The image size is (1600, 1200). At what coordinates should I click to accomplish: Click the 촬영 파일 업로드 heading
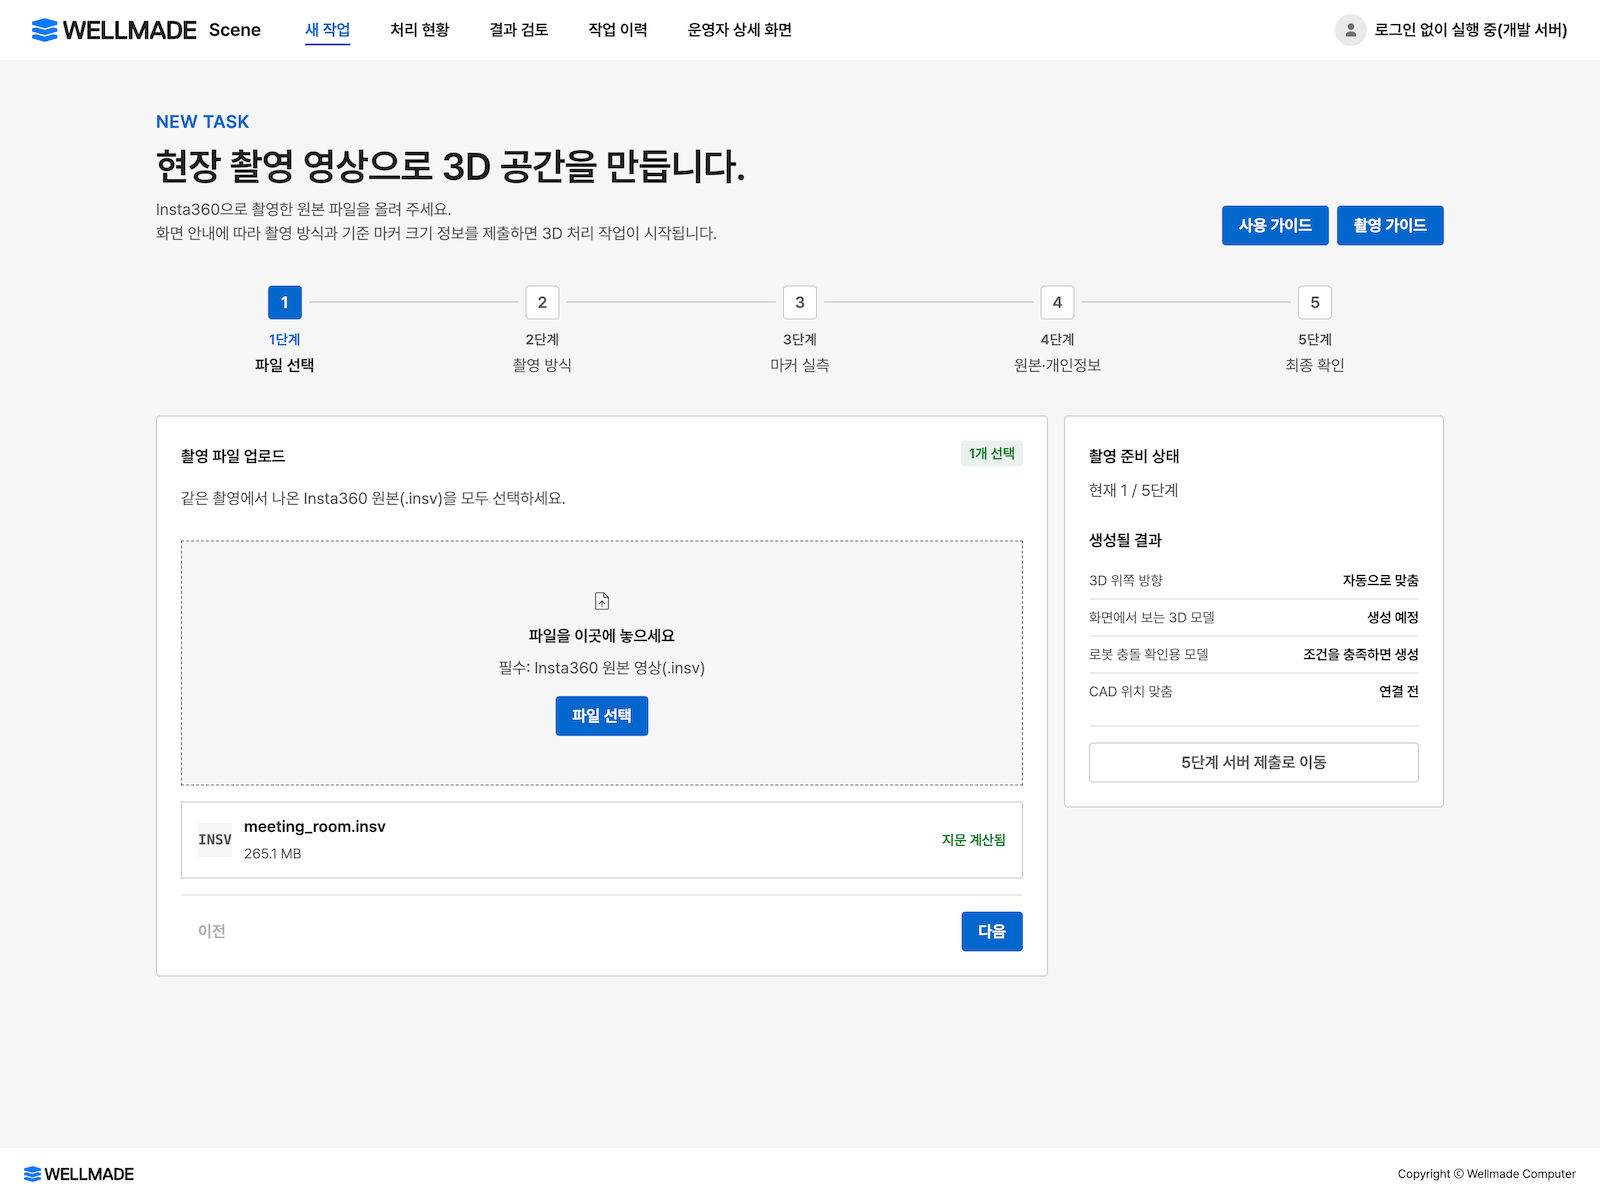coord(233,456)
